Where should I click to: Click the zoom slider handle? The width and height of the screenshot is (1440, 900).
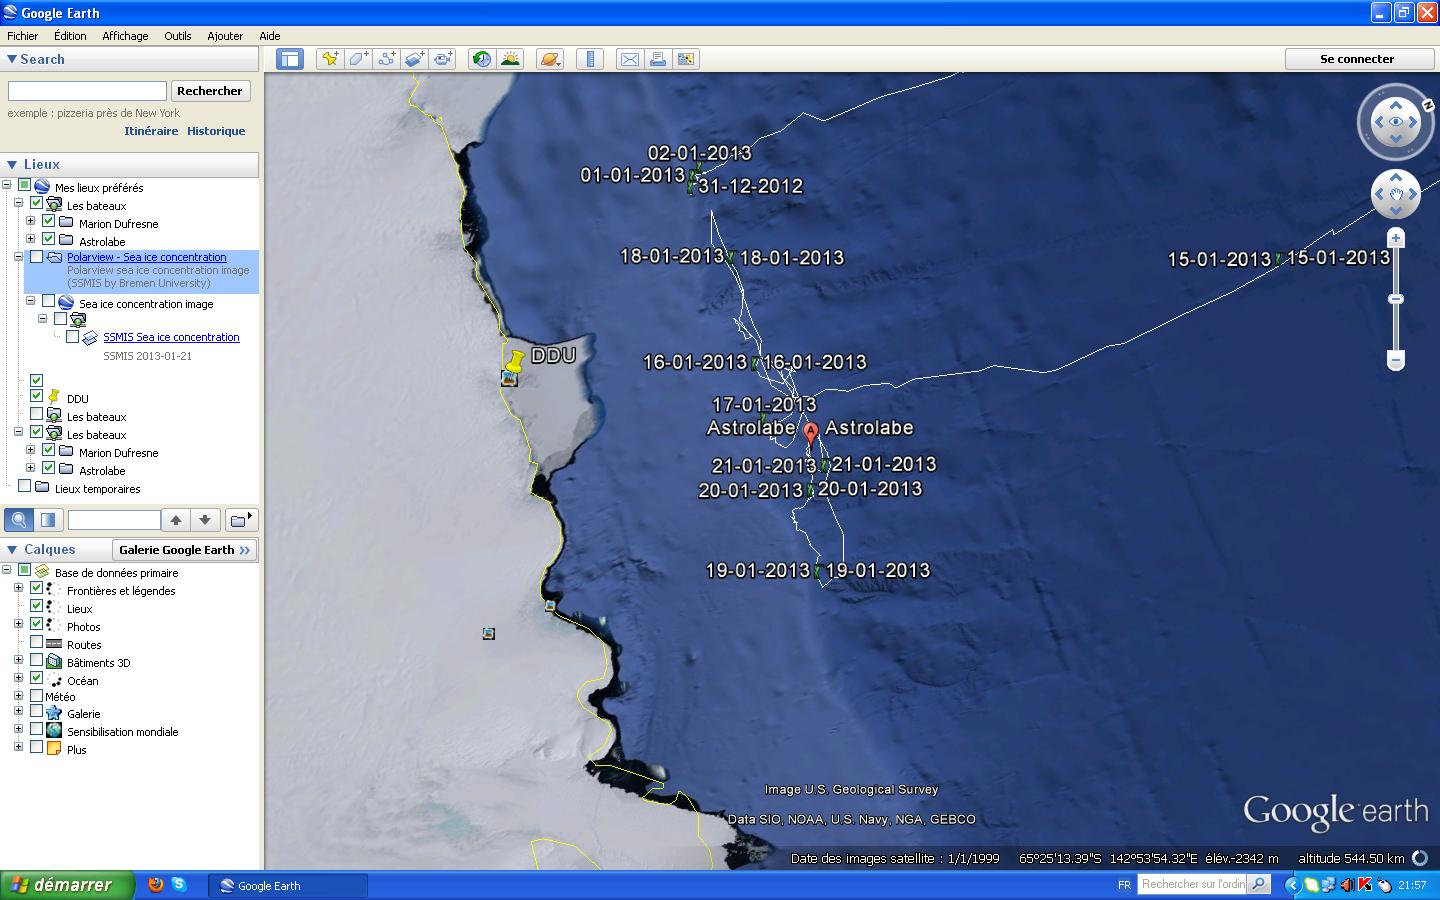click(1396, 299)
